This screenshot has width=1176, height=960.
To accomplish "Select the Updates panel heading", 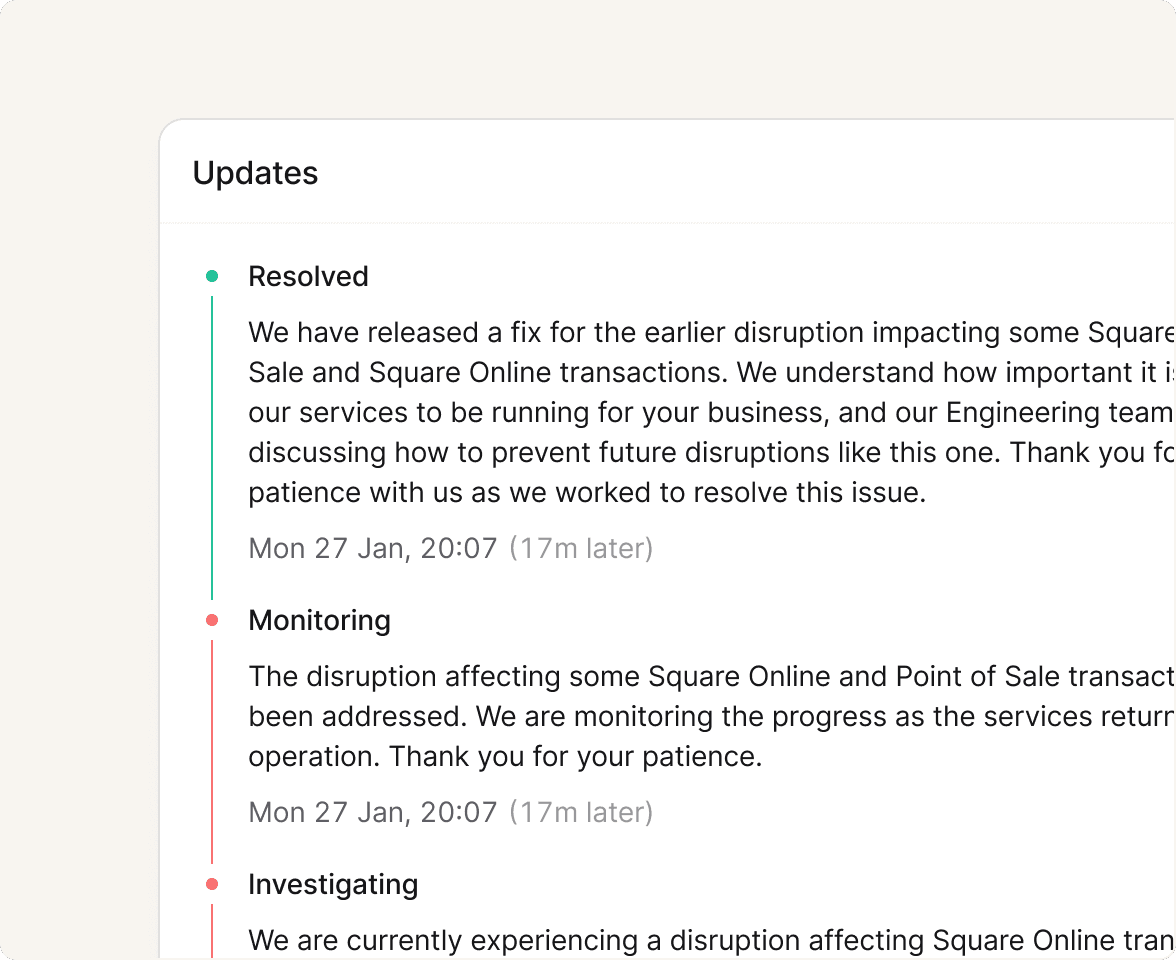I will pyautogui.click(x=255, y=173).
